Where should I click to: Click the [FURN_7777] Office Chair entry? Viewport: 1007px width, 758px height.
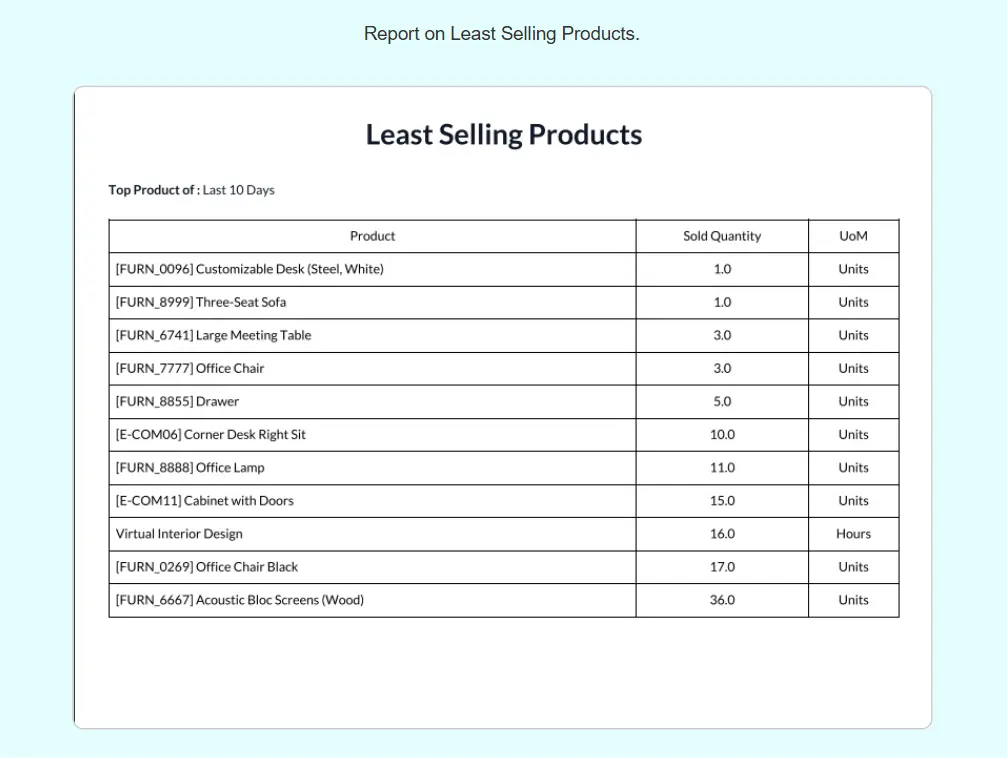point(190,368)
